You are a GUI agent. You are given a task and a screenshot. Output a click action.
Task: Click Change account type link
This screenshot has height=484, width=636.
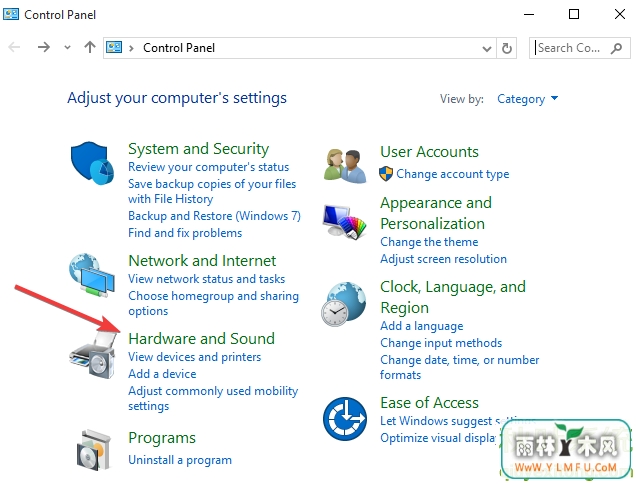point(453,174)
